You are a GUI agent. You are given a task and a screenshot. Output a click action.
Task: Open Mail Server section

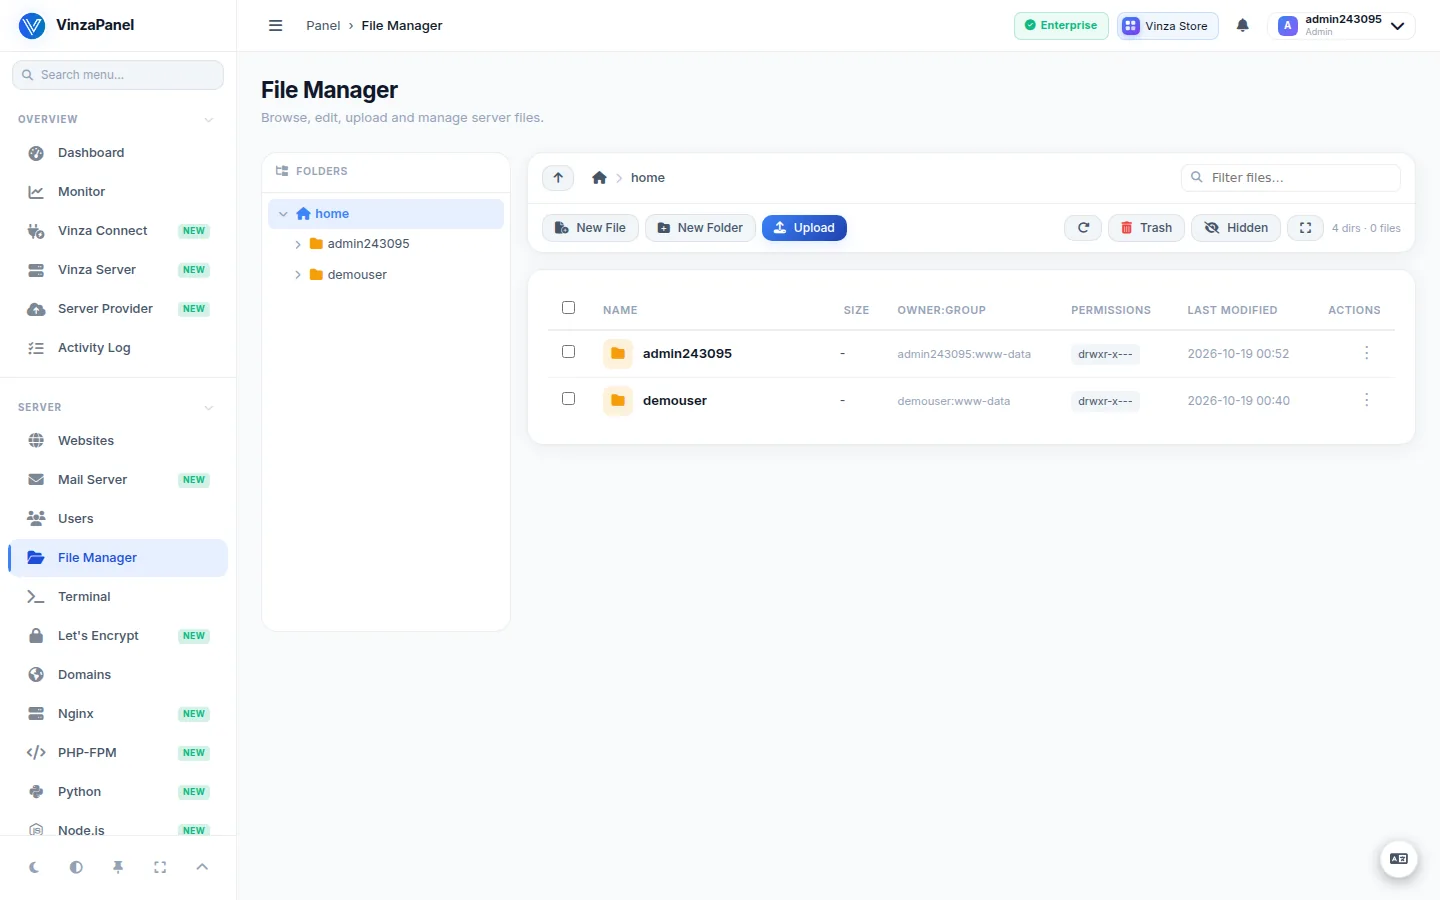point(118,480)
